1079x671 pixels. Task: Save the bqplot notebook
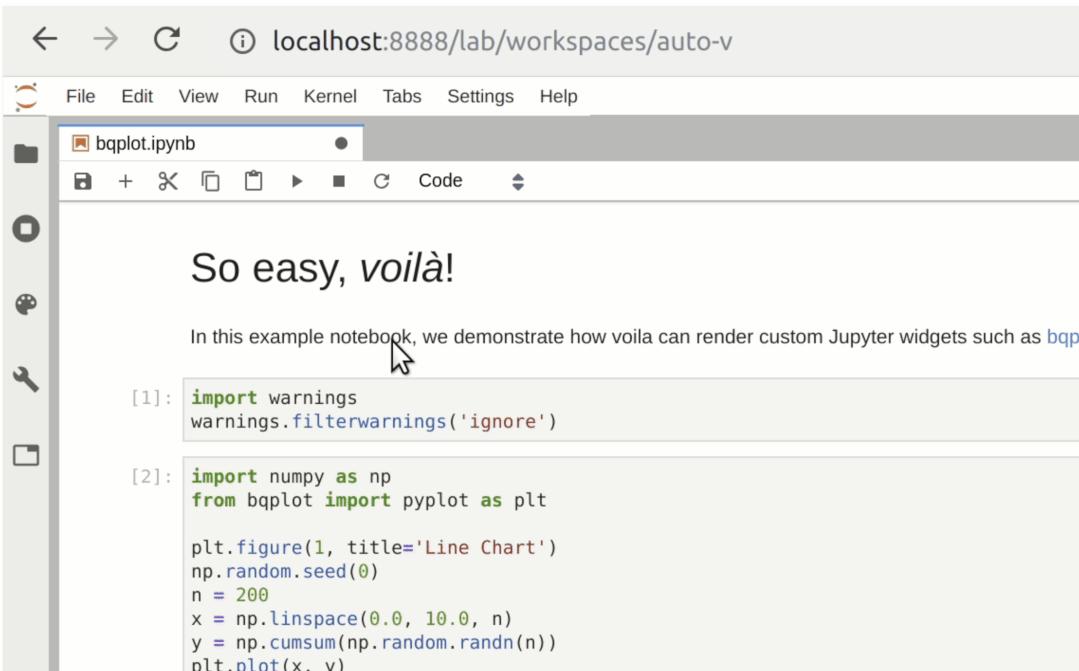tap(81, 180)
